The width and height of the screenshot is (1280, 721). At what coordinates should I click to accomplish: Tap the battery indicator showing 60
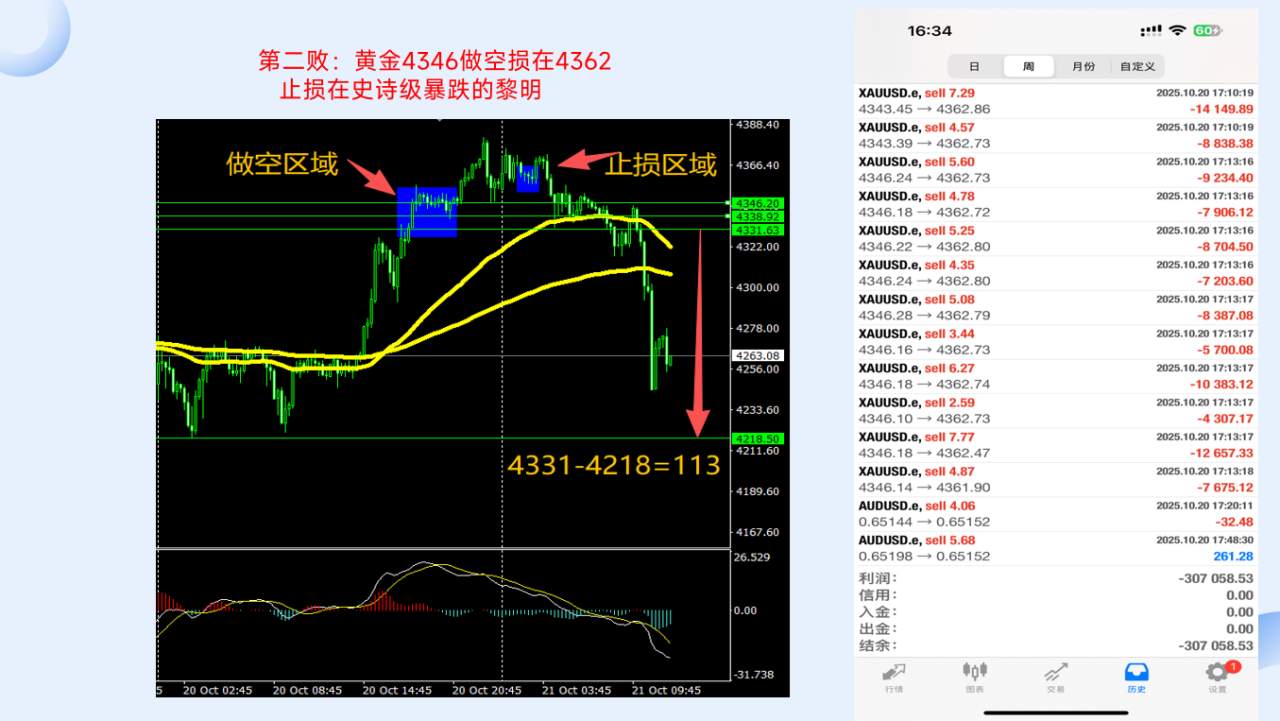pyautogui.click(x=1207, y=31)
